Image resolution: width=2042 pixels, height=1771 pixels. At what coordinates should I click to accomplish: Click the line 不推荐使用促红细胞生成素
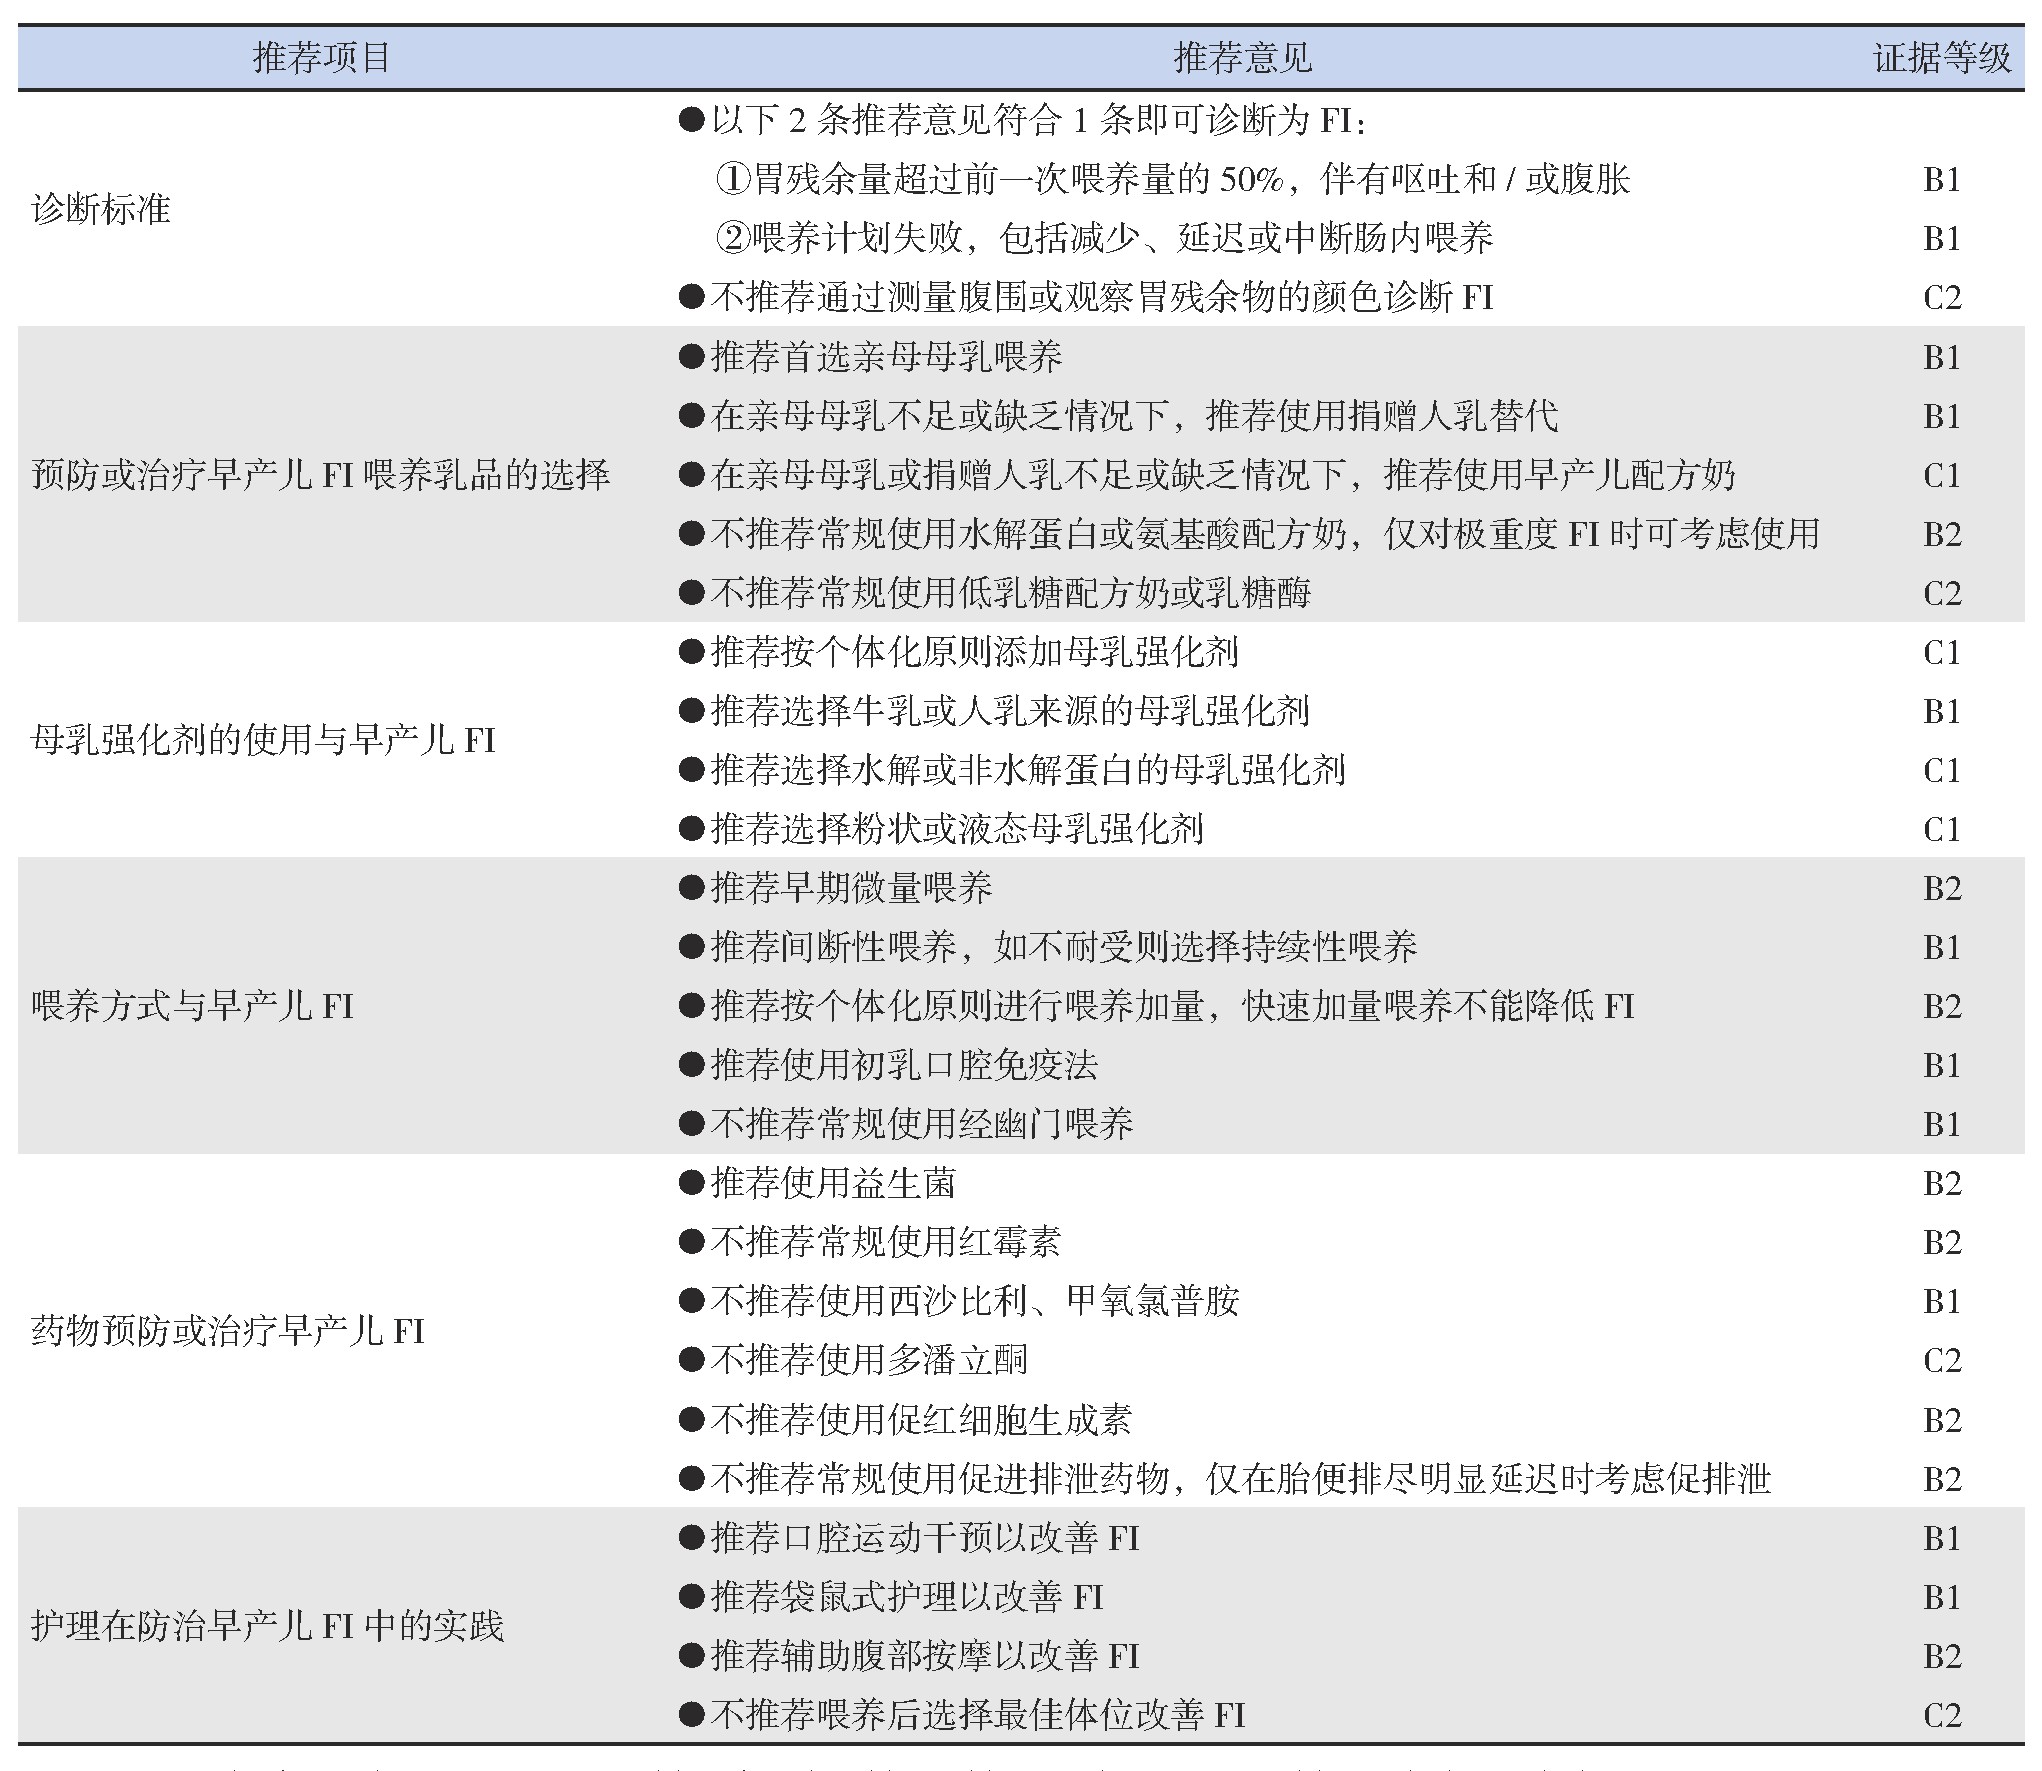pyautogui.click(x=905, y=1420)
